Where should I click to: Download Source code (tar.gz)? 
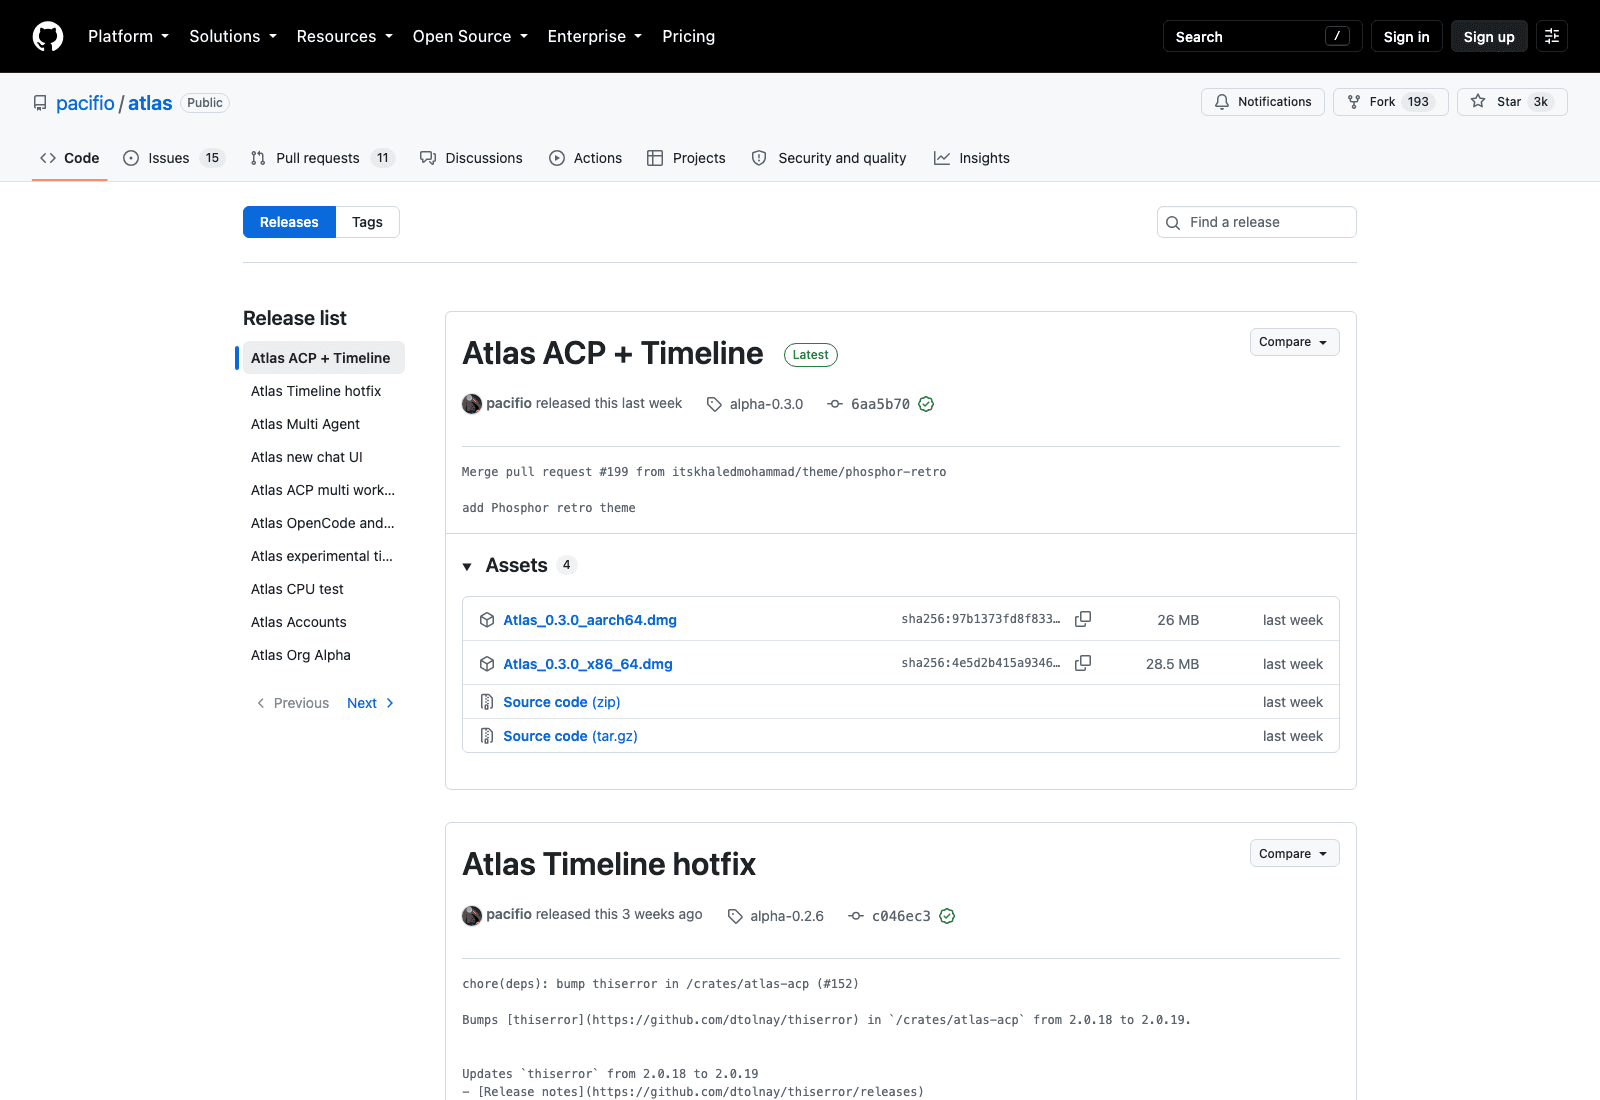(x=570, y=736)
